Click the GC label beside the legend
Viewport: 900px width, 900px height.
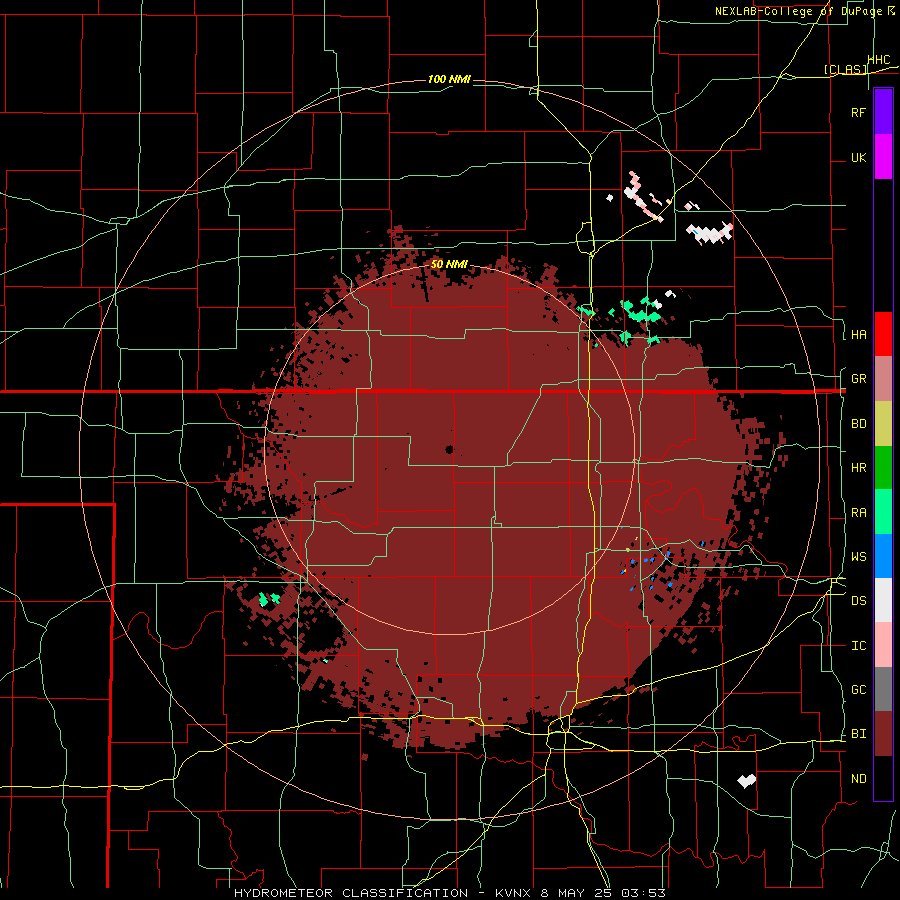858,690
